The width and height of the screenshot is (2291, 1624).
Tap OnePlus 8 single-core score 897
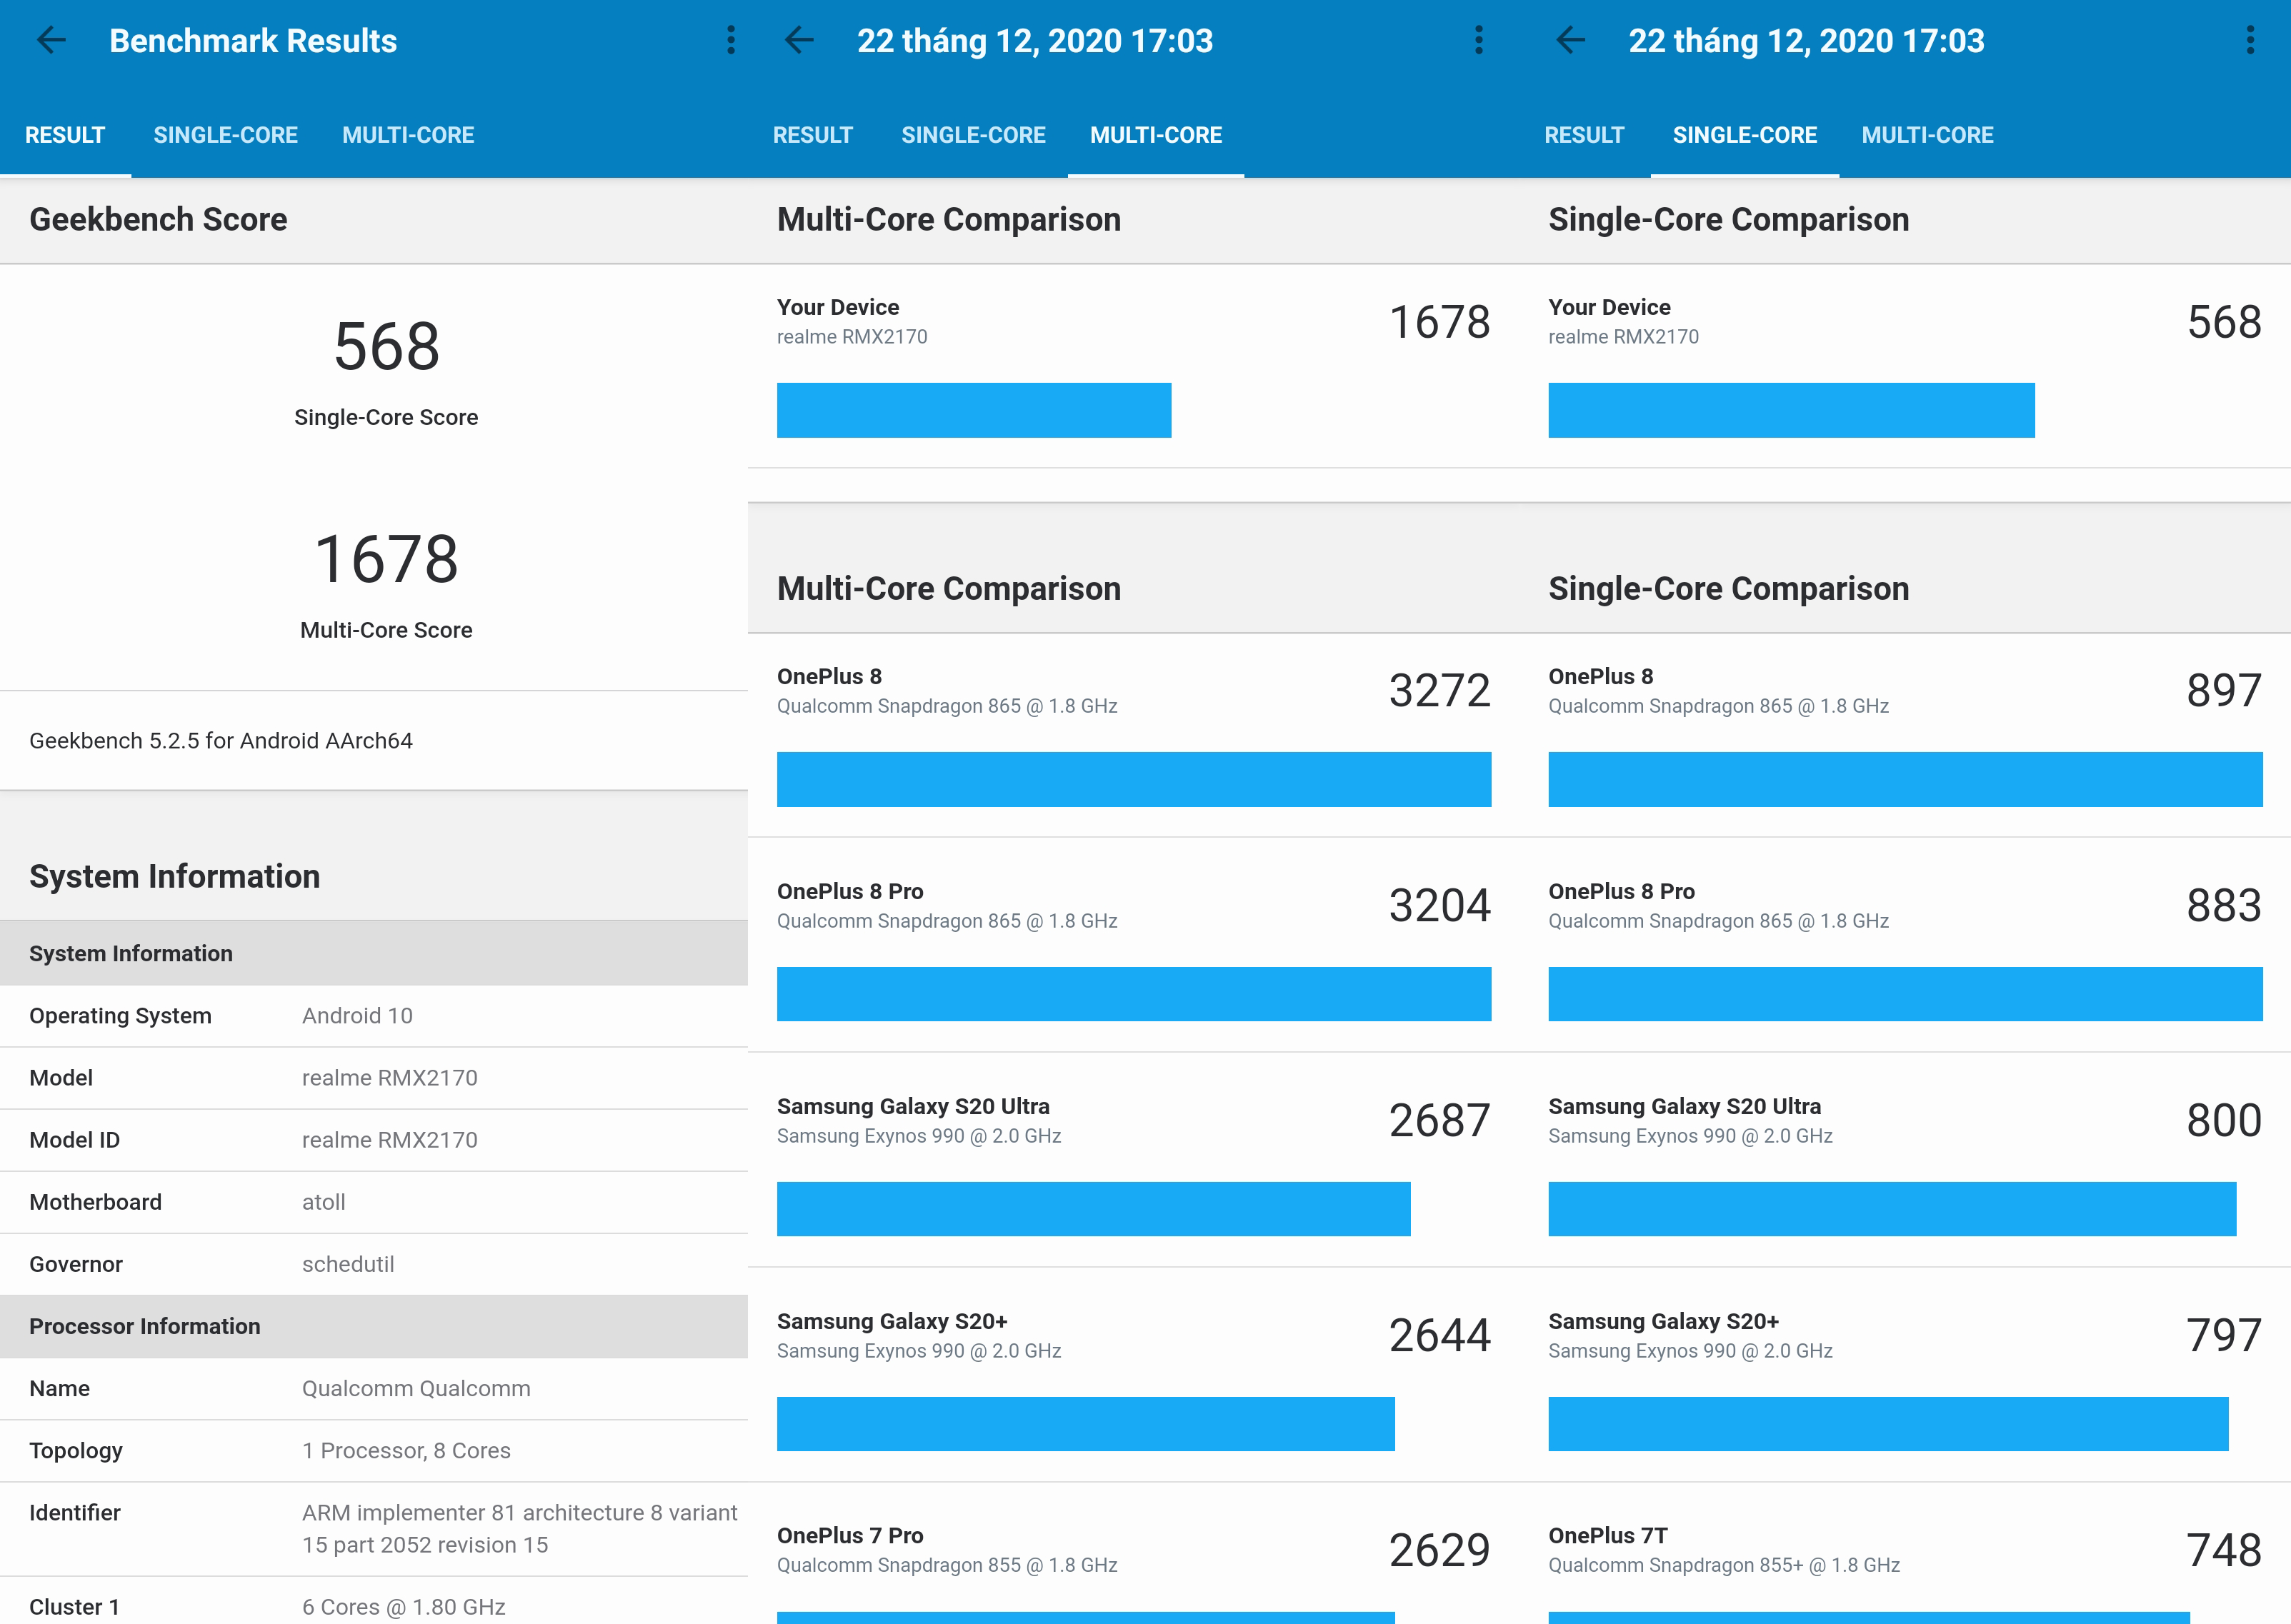(x=2224, y=691)
